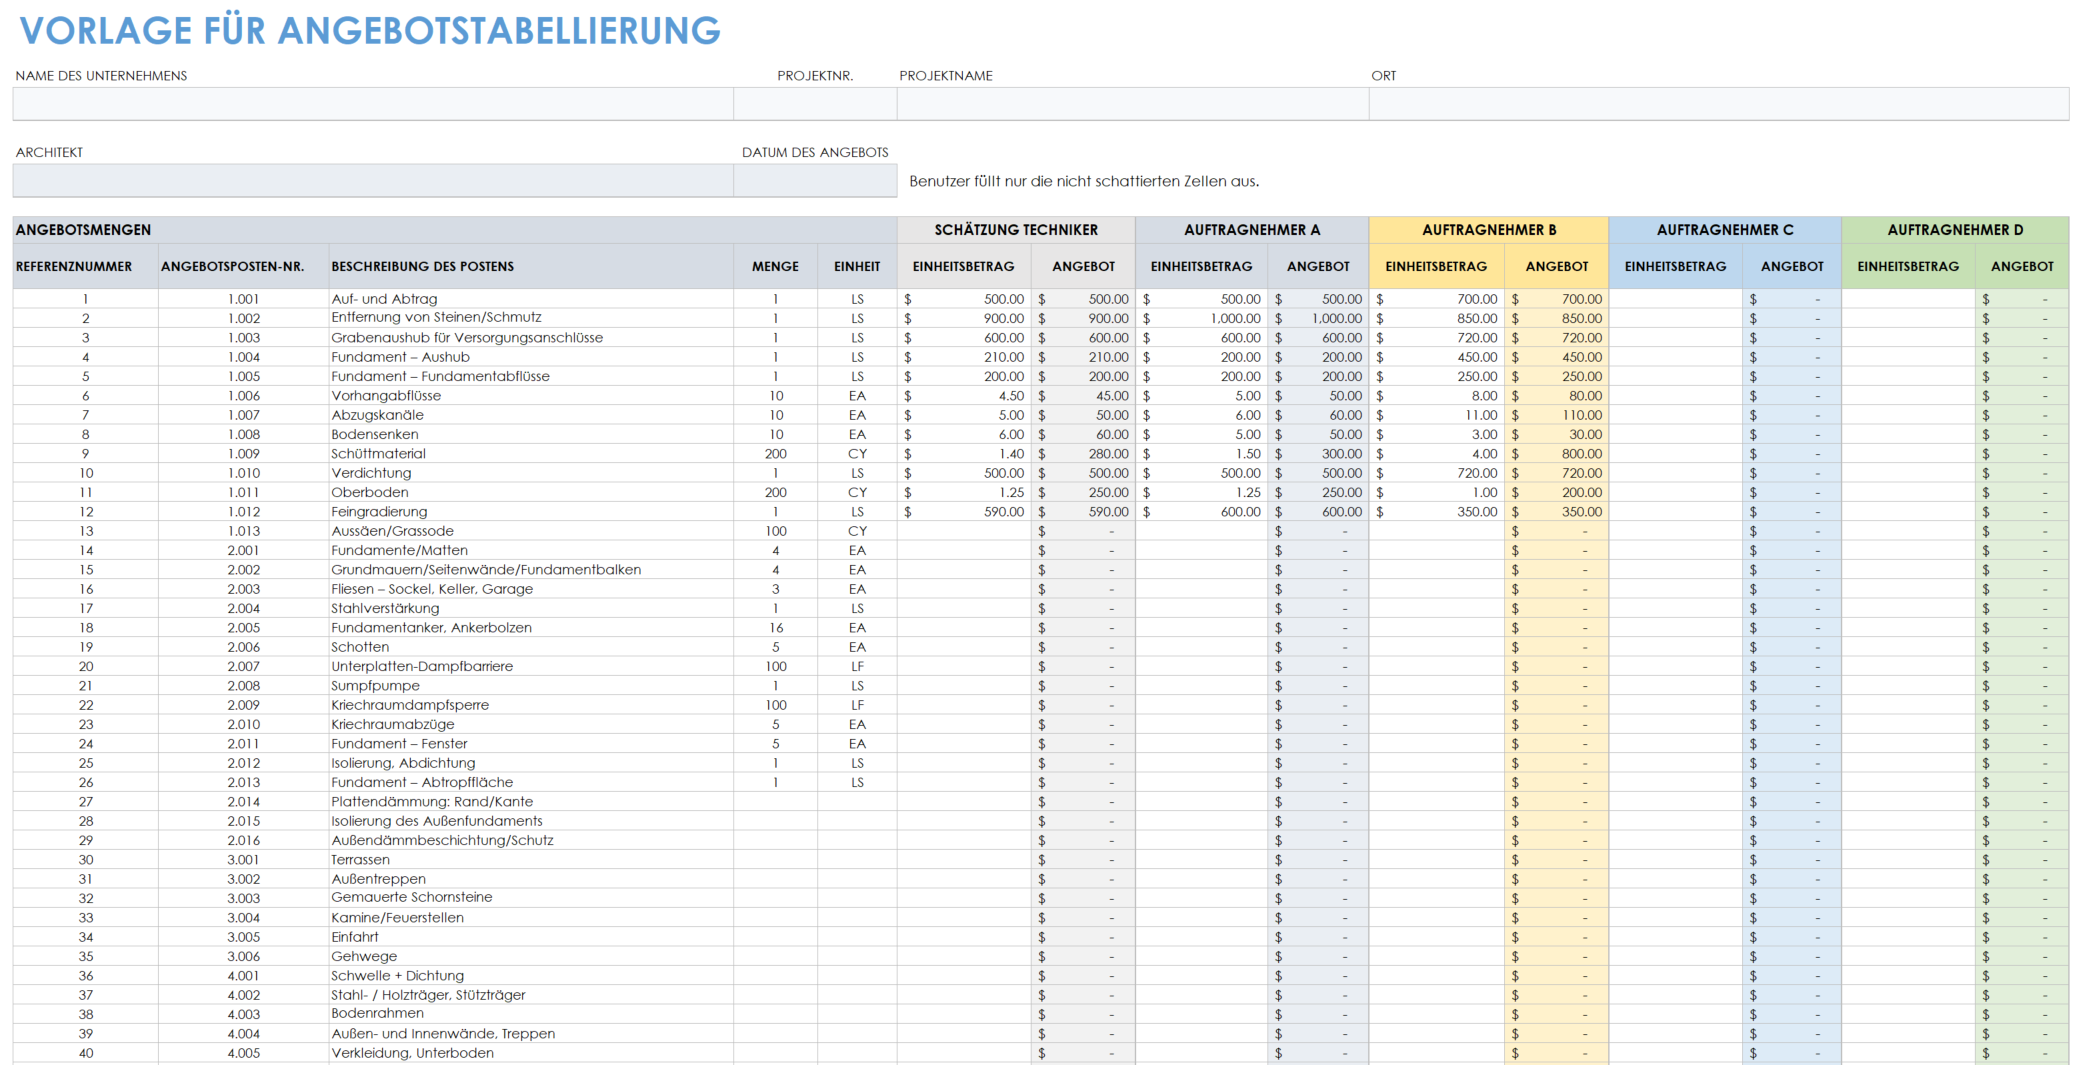Click the 'Kriechraumabzüge' cell
2088x1065 pixels.
click(x=531, y=724)
